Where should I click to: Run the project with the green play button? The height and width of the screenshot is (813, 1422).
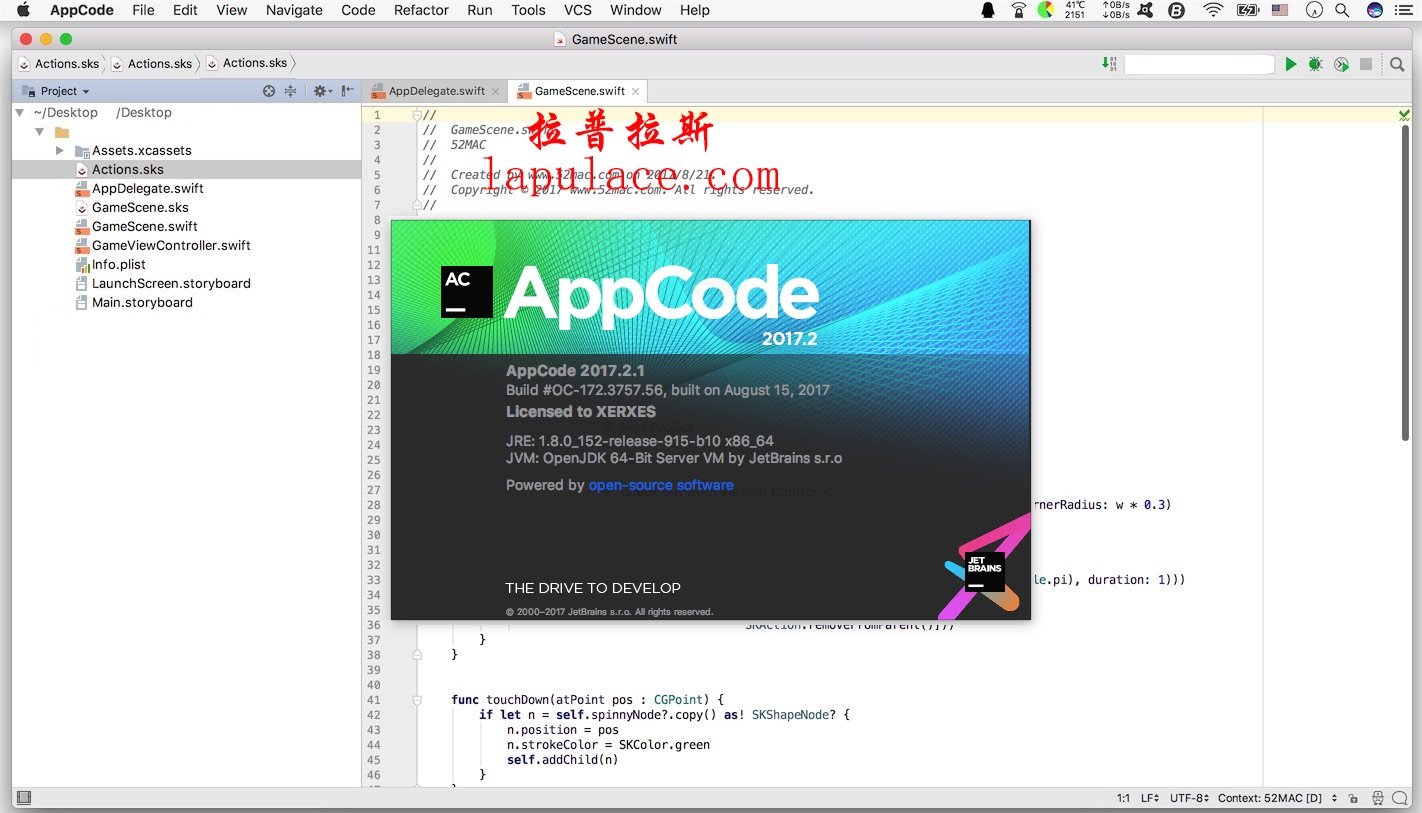point(1290,64)
